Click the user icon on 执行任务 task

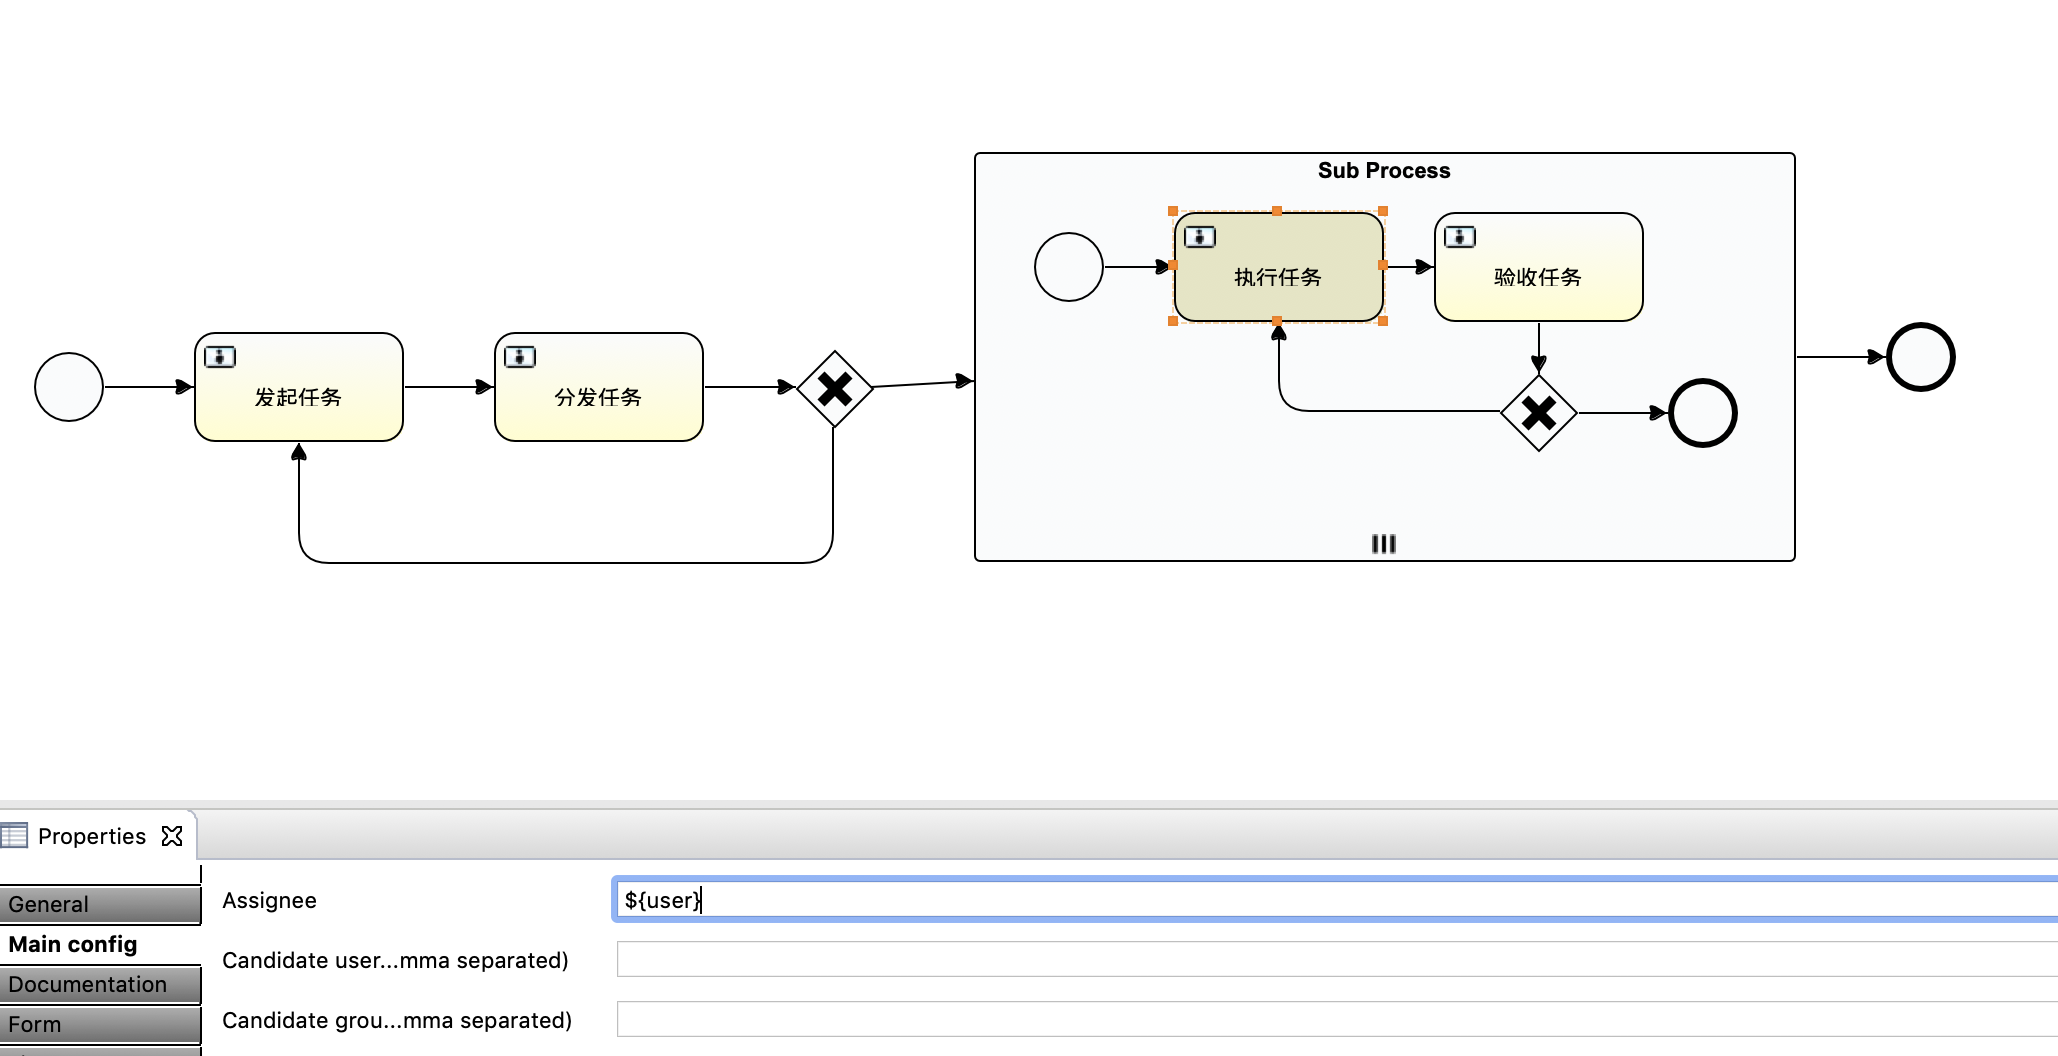click(x=1200, y=237)
